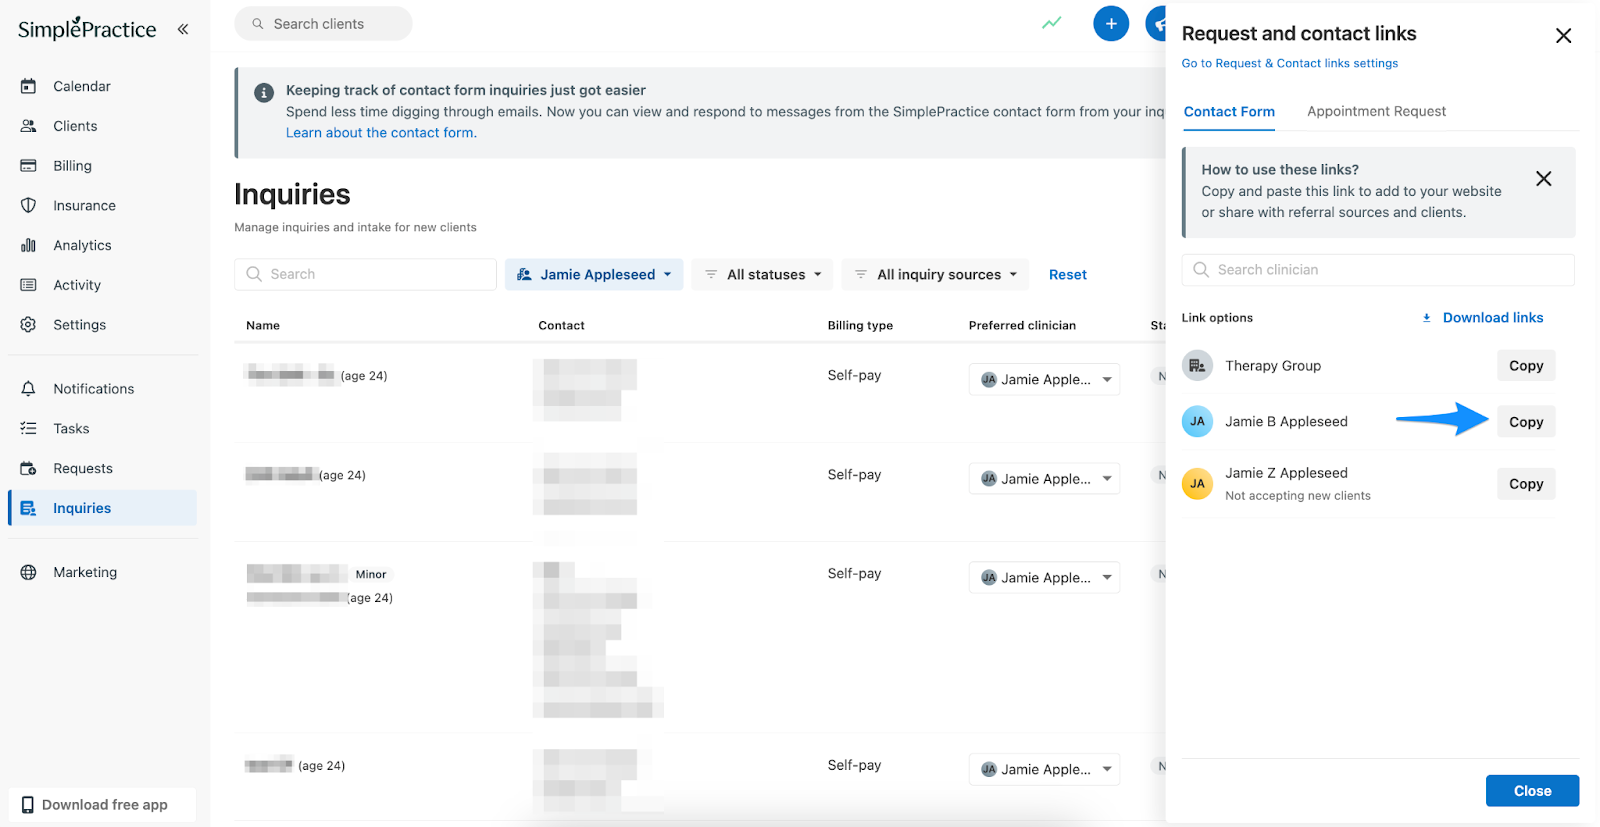
Task: Click the Search clinician field
Action: [1378, 270]
